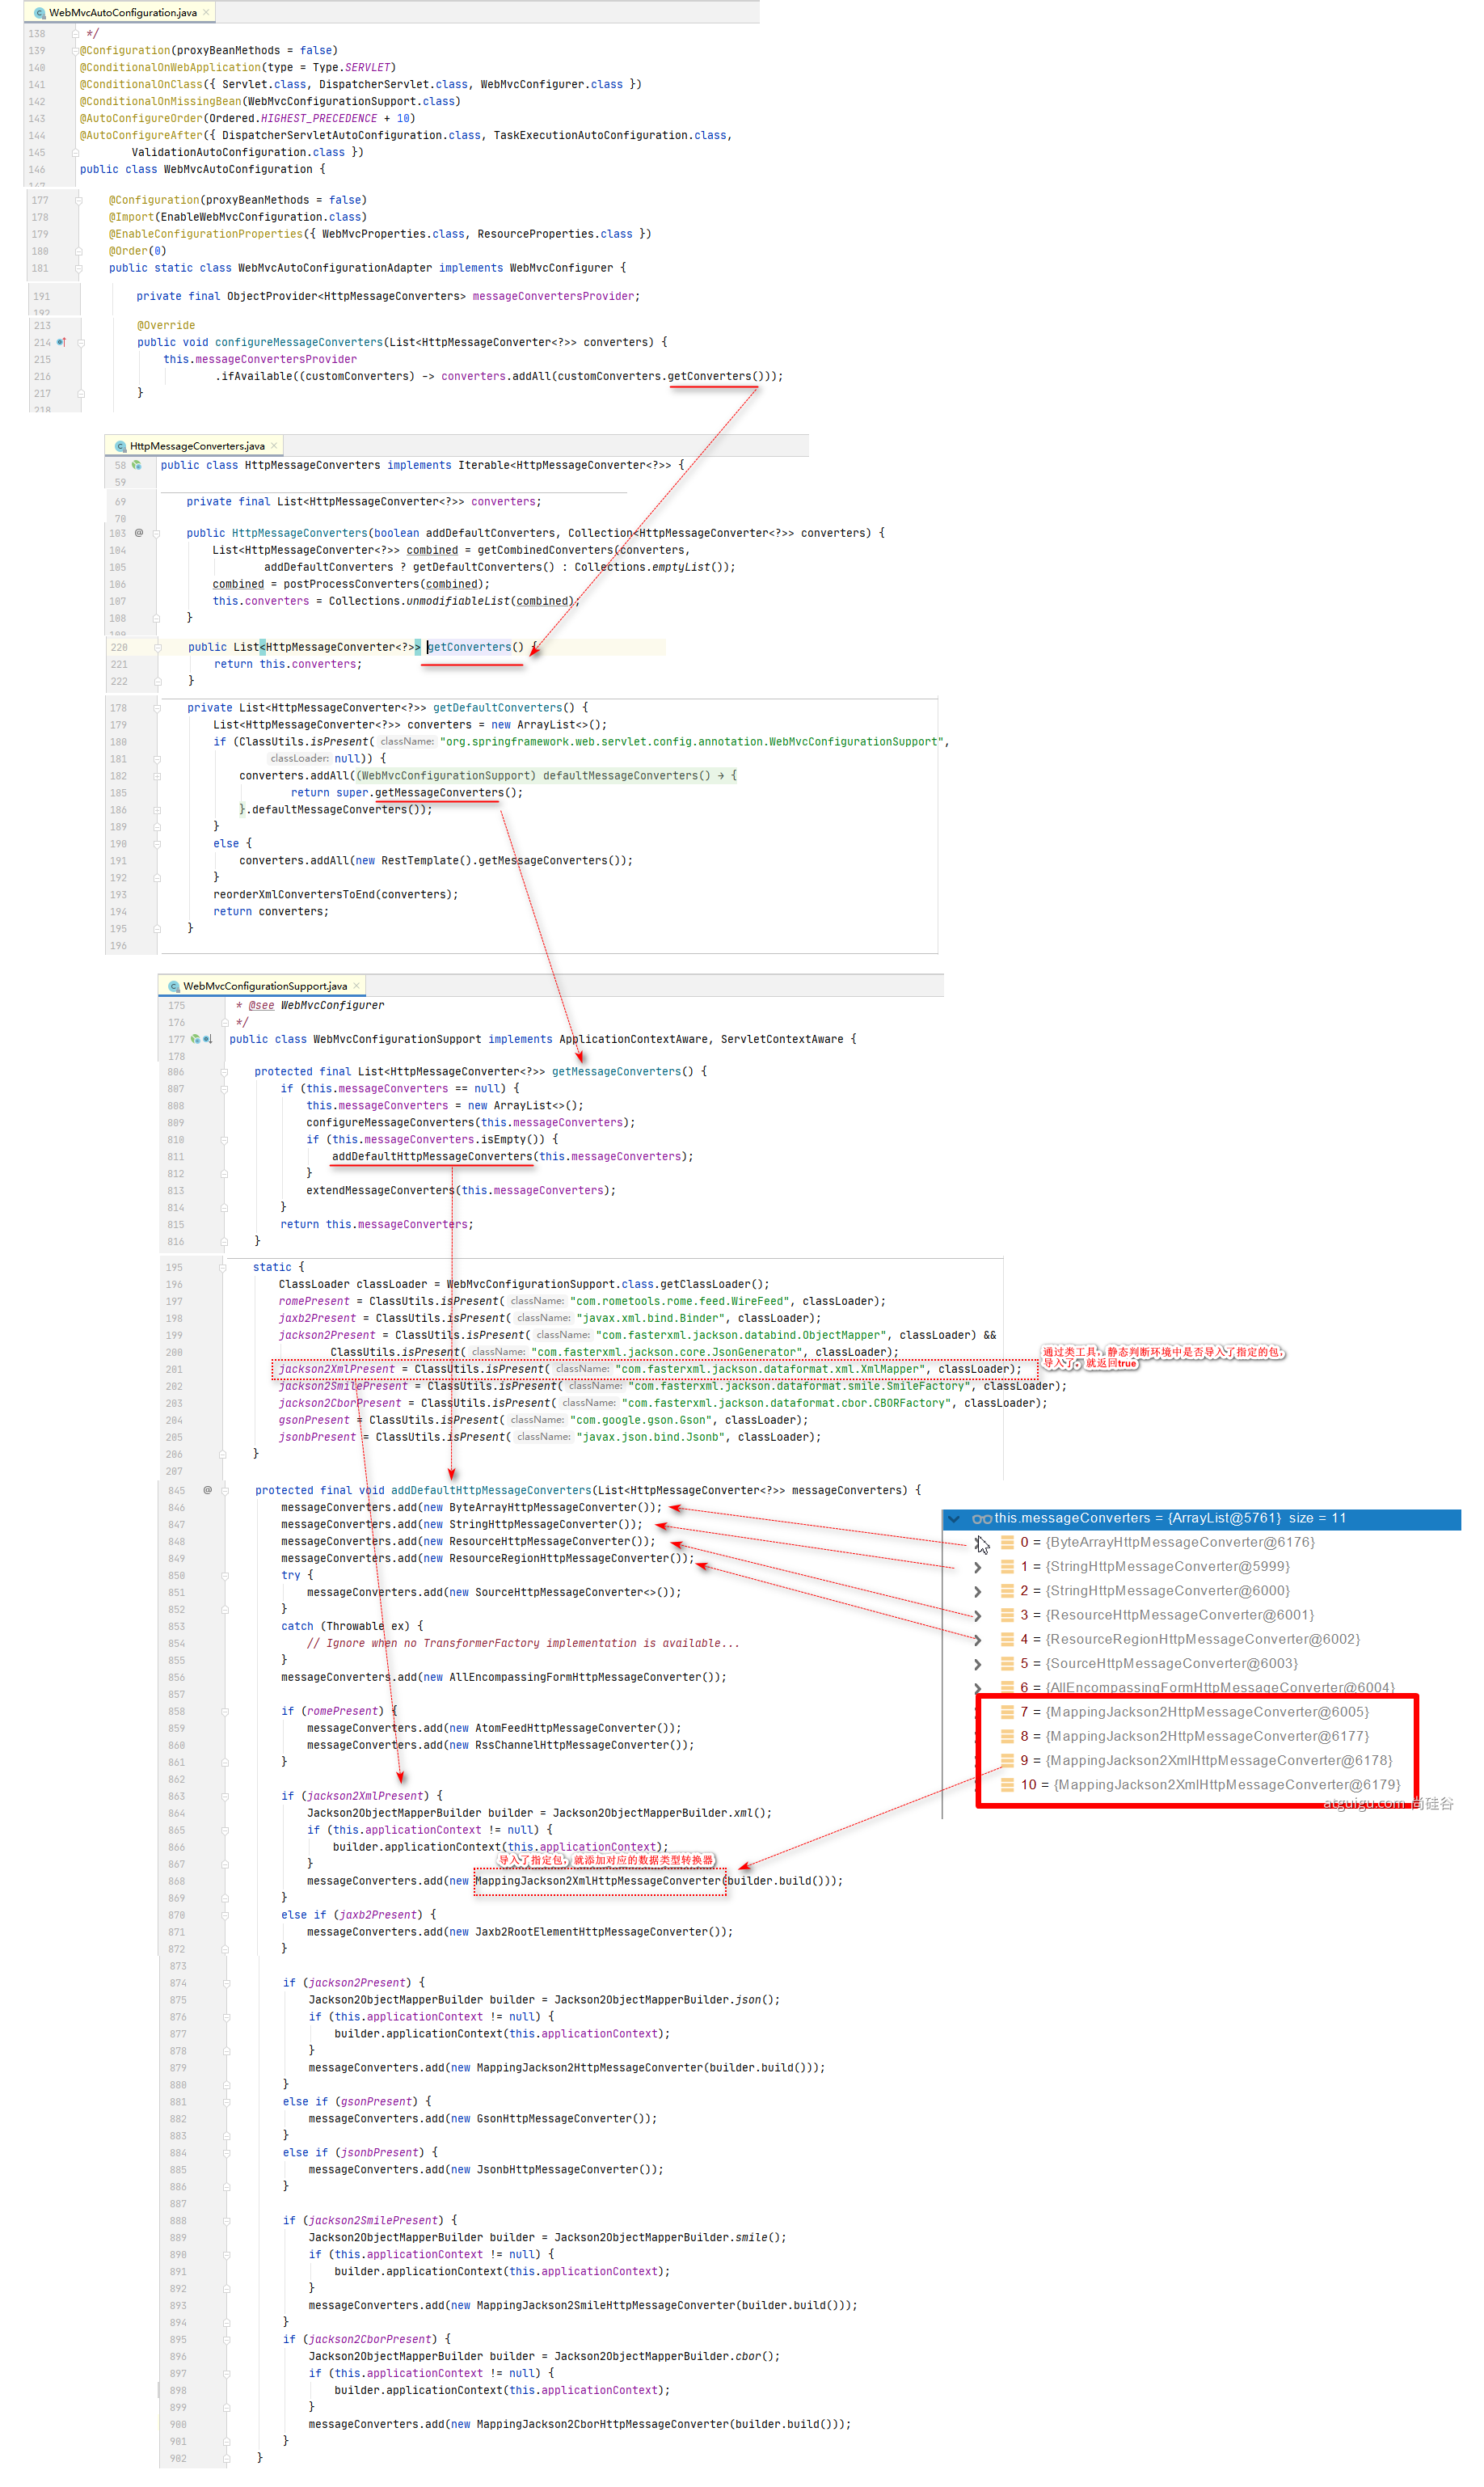Collapse the jackson2Present if-block fold at line 874
1484x2487 pixels.
coord(227,1983)
